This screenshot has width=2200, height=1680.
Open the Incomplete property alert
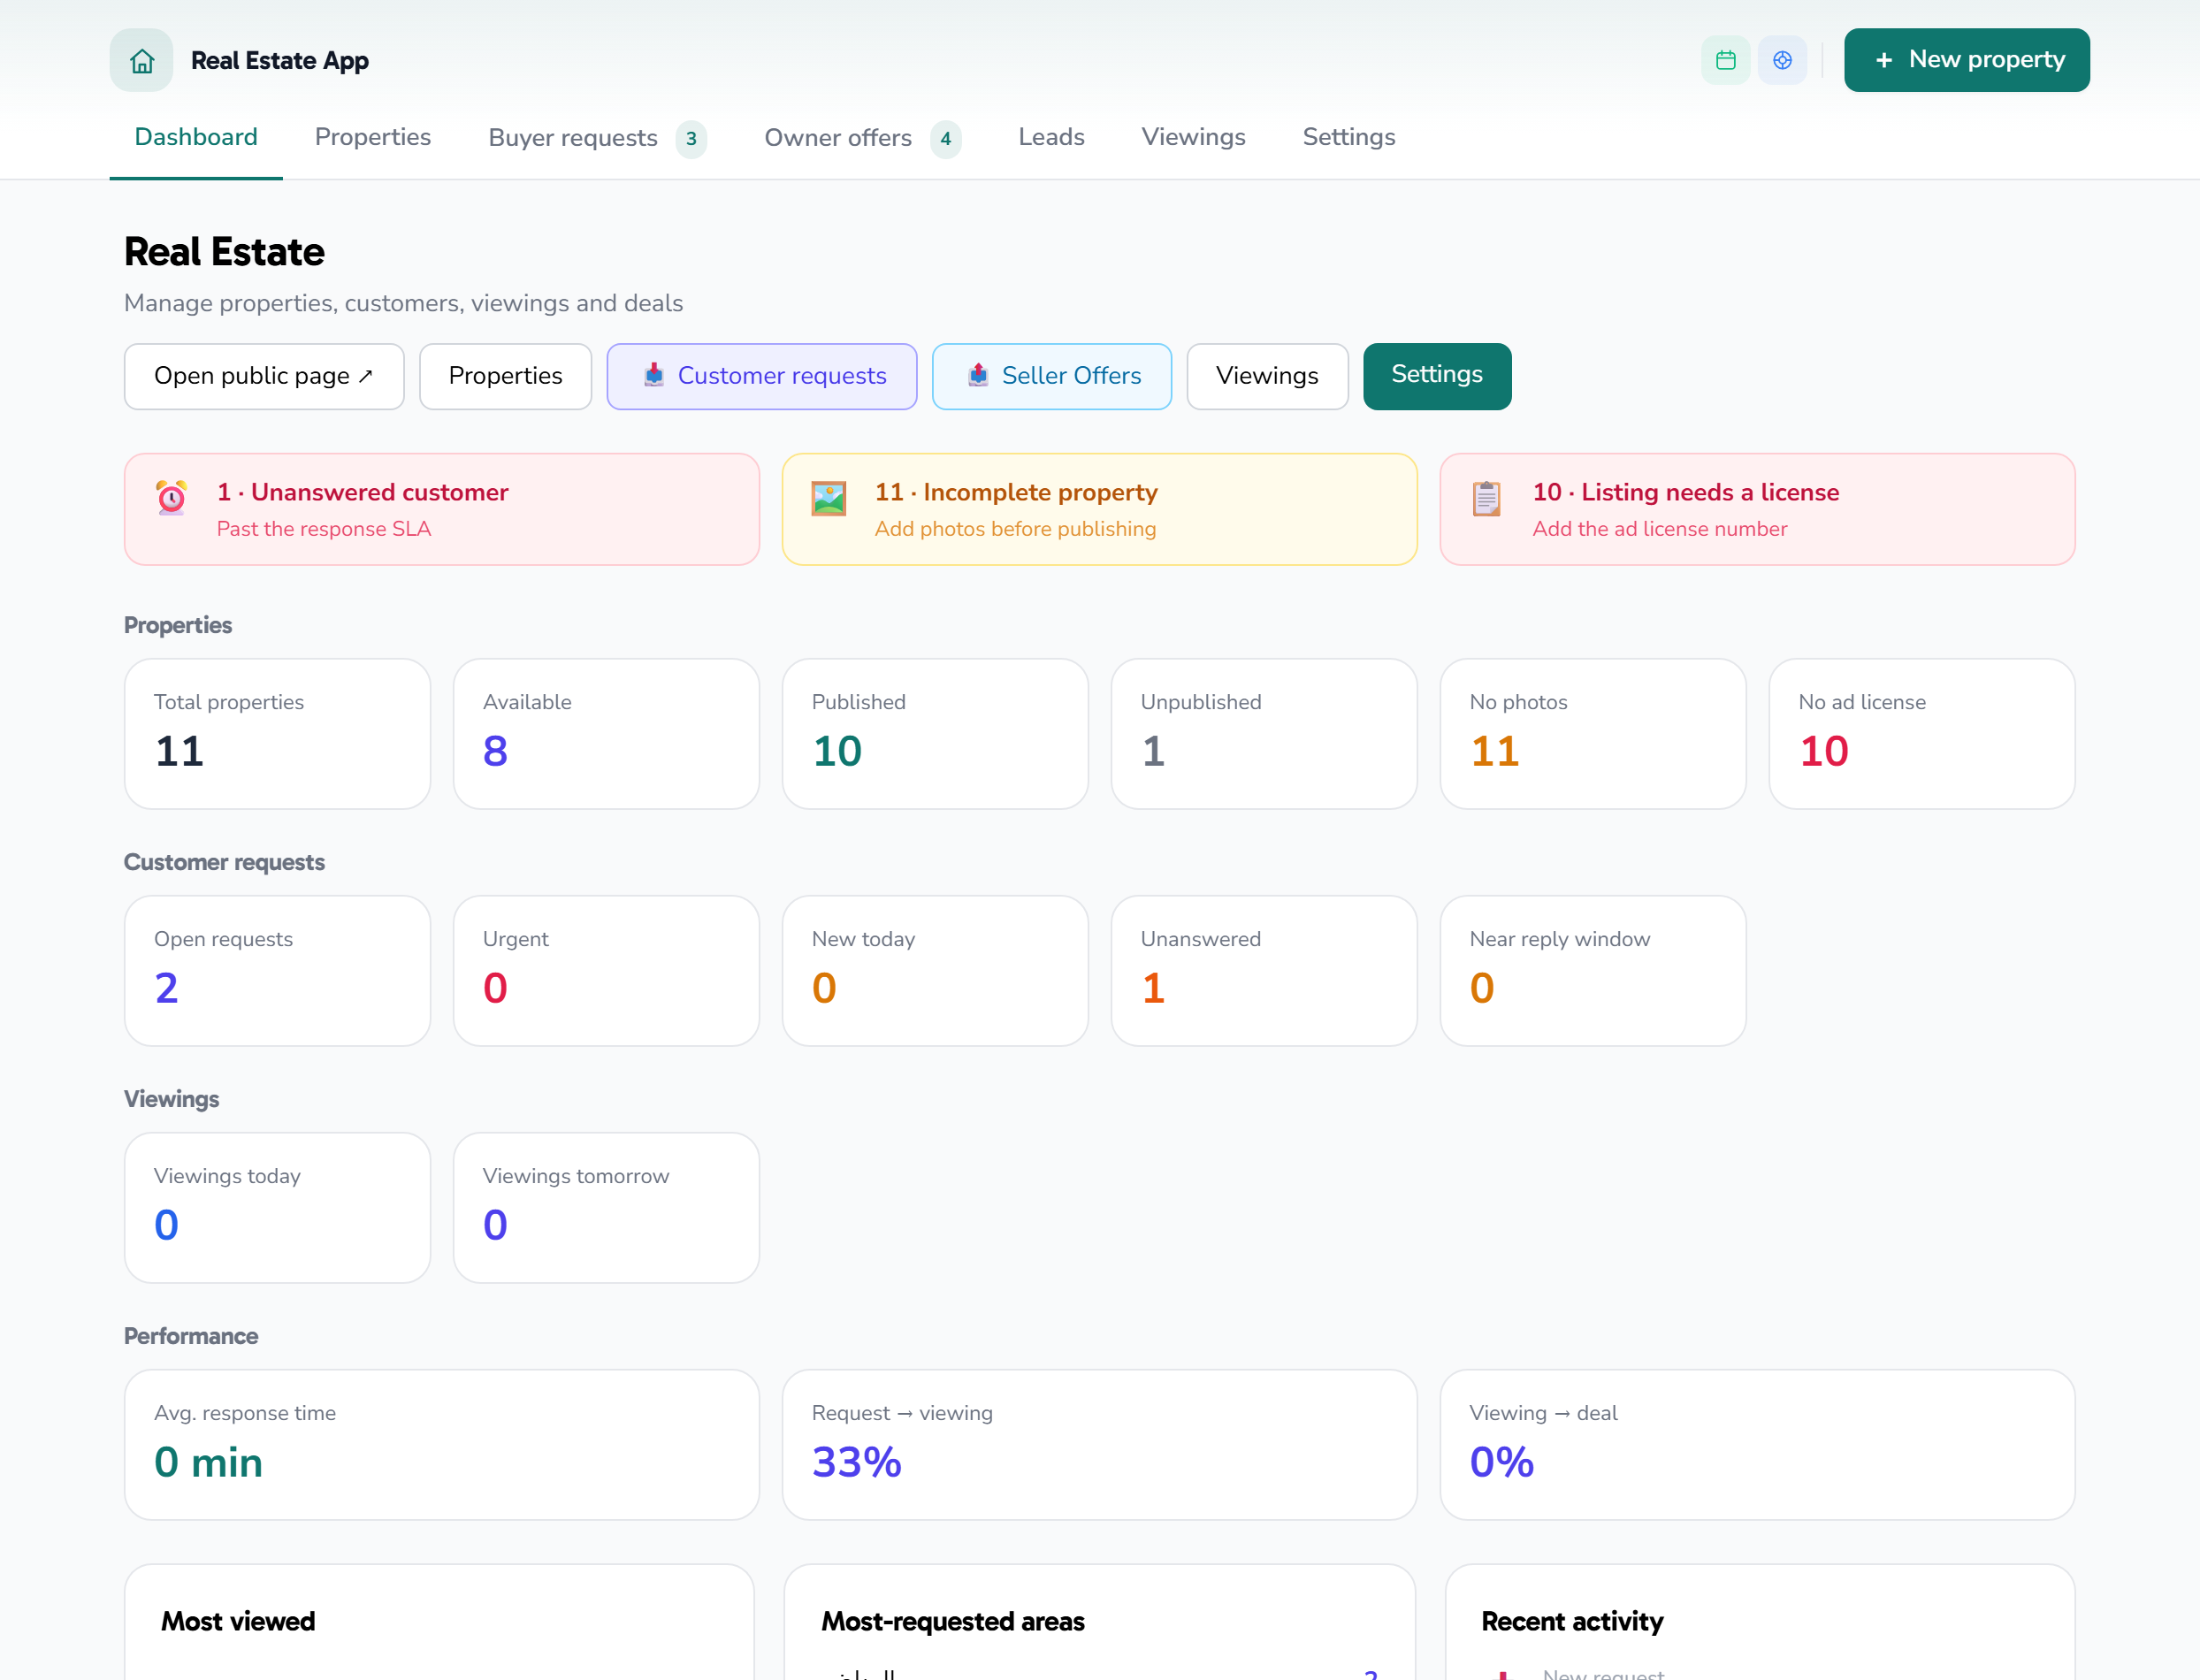(x=1099, y=509)
